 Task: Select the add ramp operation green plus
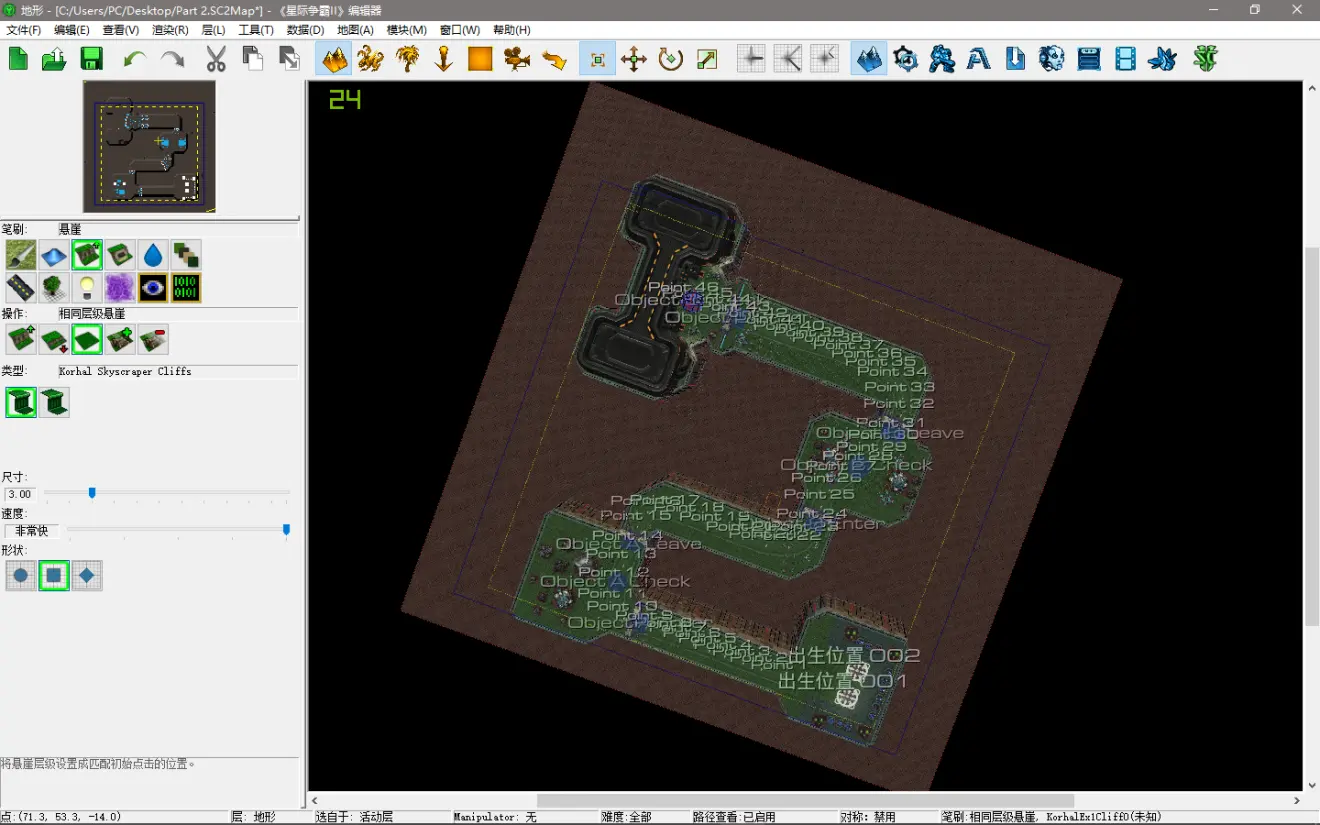[x=120, y=340]
